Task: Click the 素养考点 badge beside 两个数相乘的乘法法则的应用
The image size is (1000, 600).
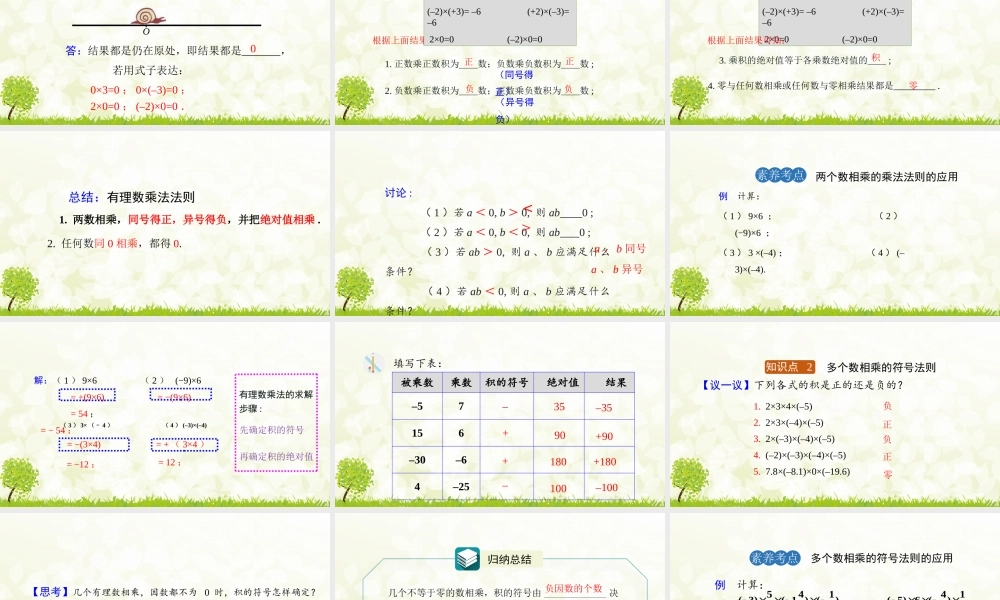Action: tap(781, 175)
